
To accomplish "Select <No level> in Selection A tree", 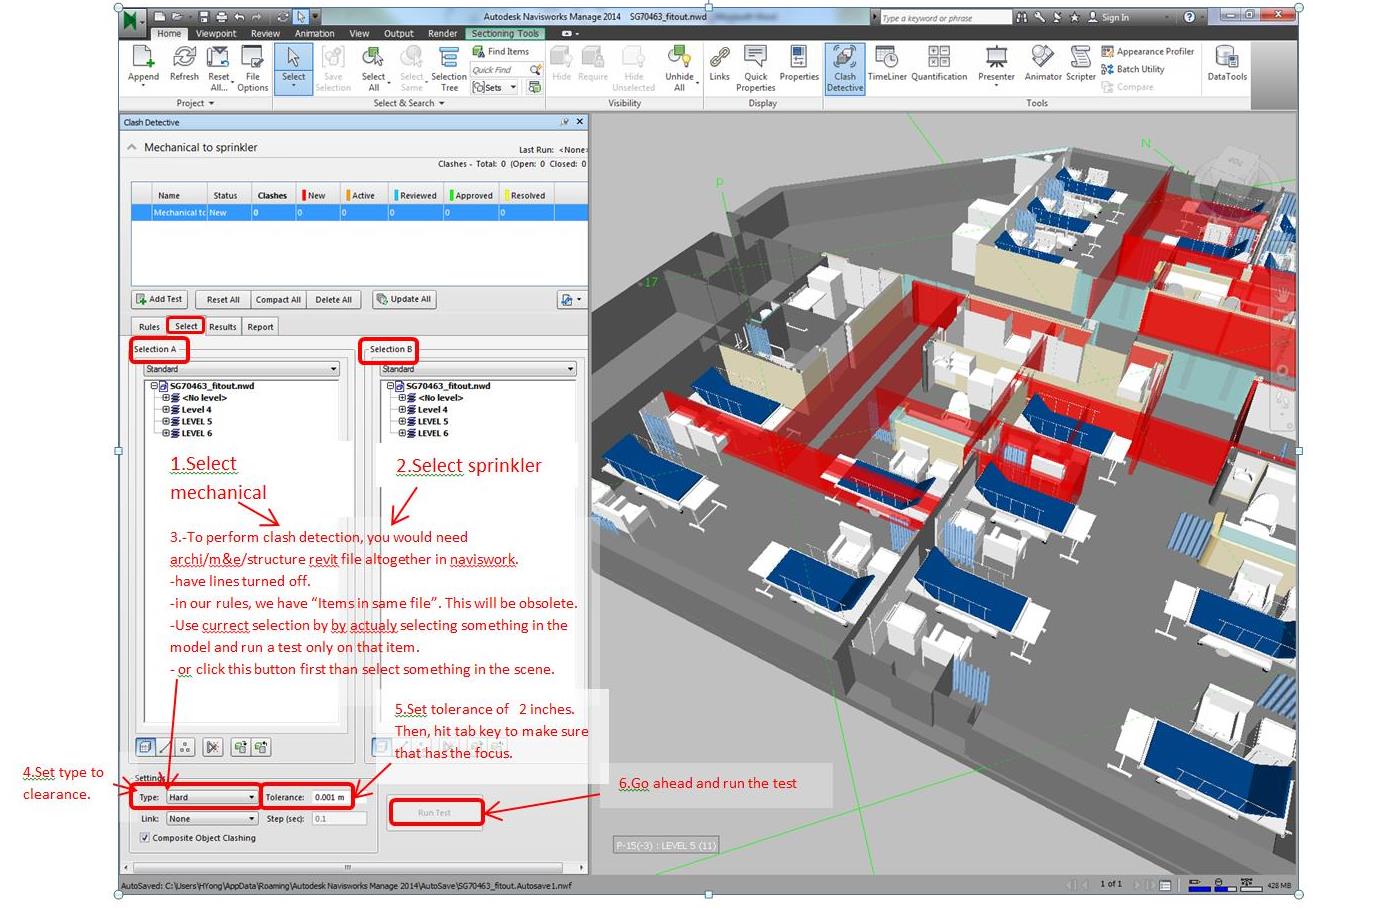I will click(x=204, y=397).
